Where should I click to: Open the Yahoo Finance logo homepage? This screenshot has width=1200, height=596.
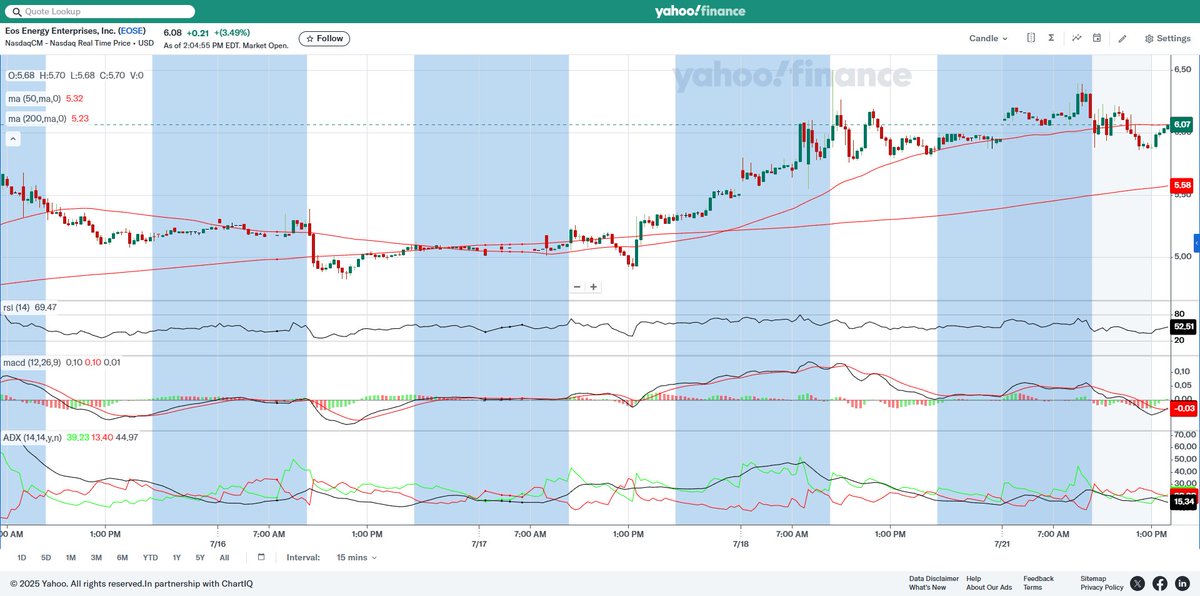[698, 11]
